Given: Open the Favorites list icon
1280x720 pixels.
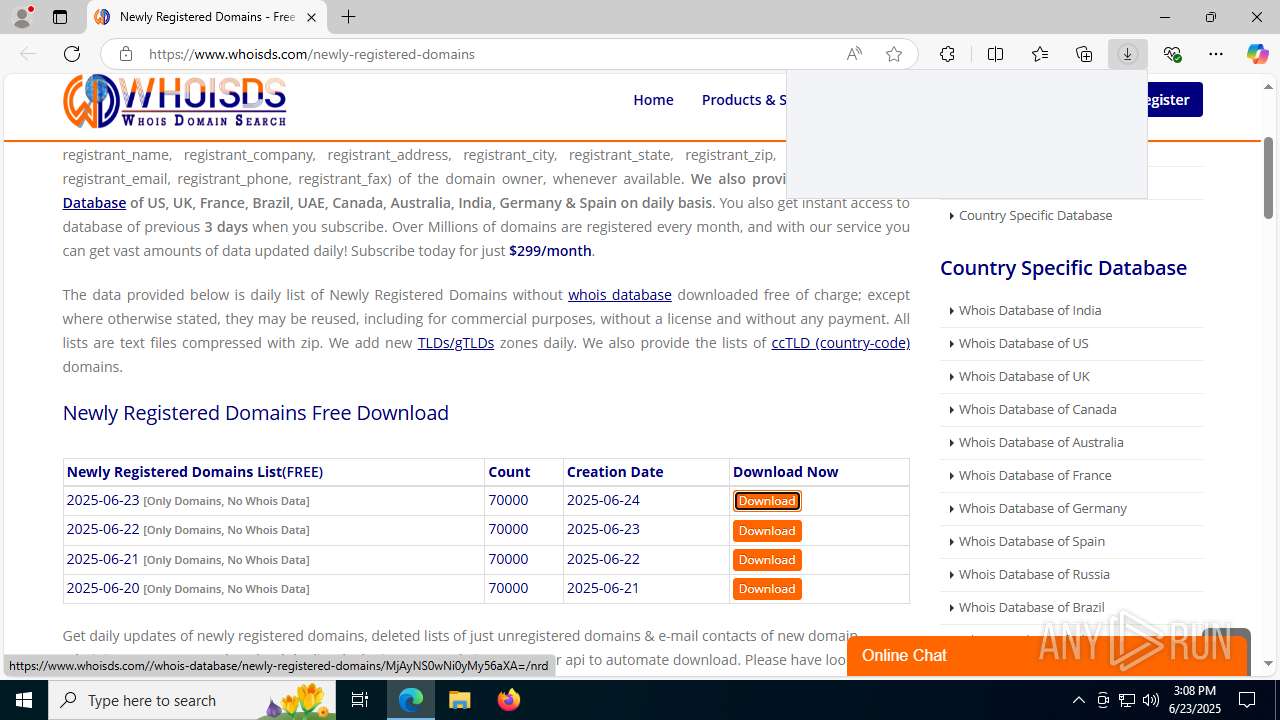Looking at the screenshot, I should [x=1040, y=54].
